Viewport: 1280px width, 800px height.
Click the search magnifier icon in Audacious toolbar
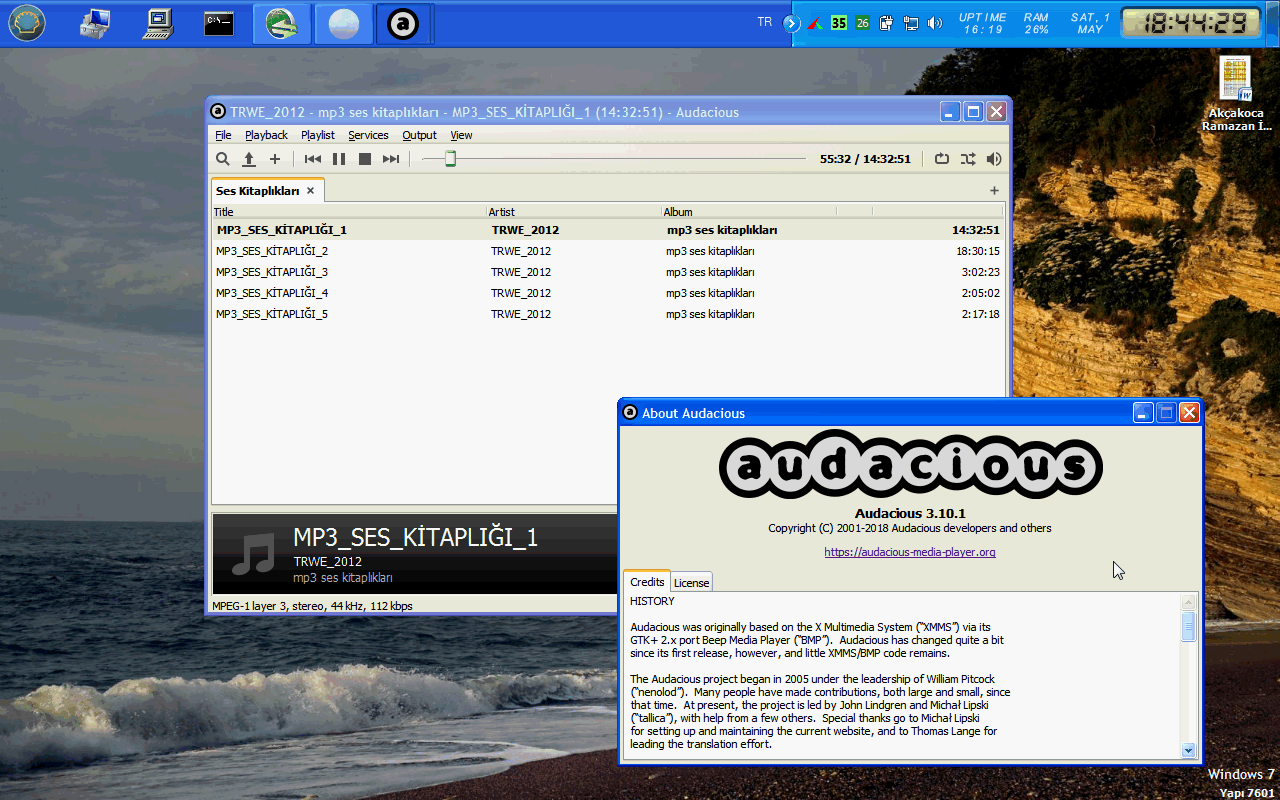223,159
